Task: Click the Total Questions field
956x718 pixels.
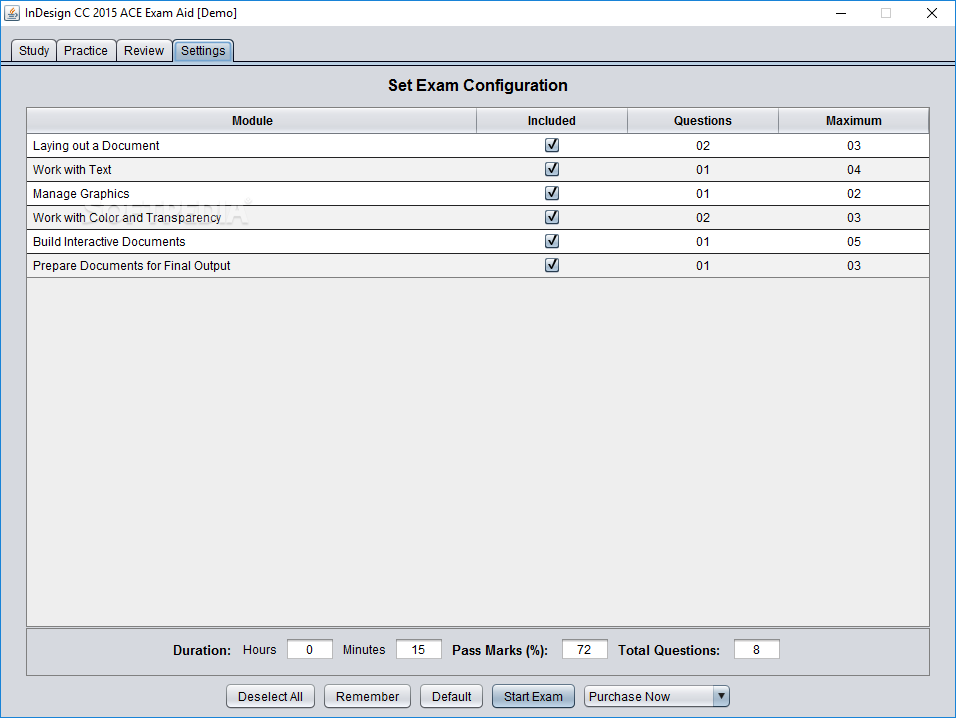Action: [757, 650]
